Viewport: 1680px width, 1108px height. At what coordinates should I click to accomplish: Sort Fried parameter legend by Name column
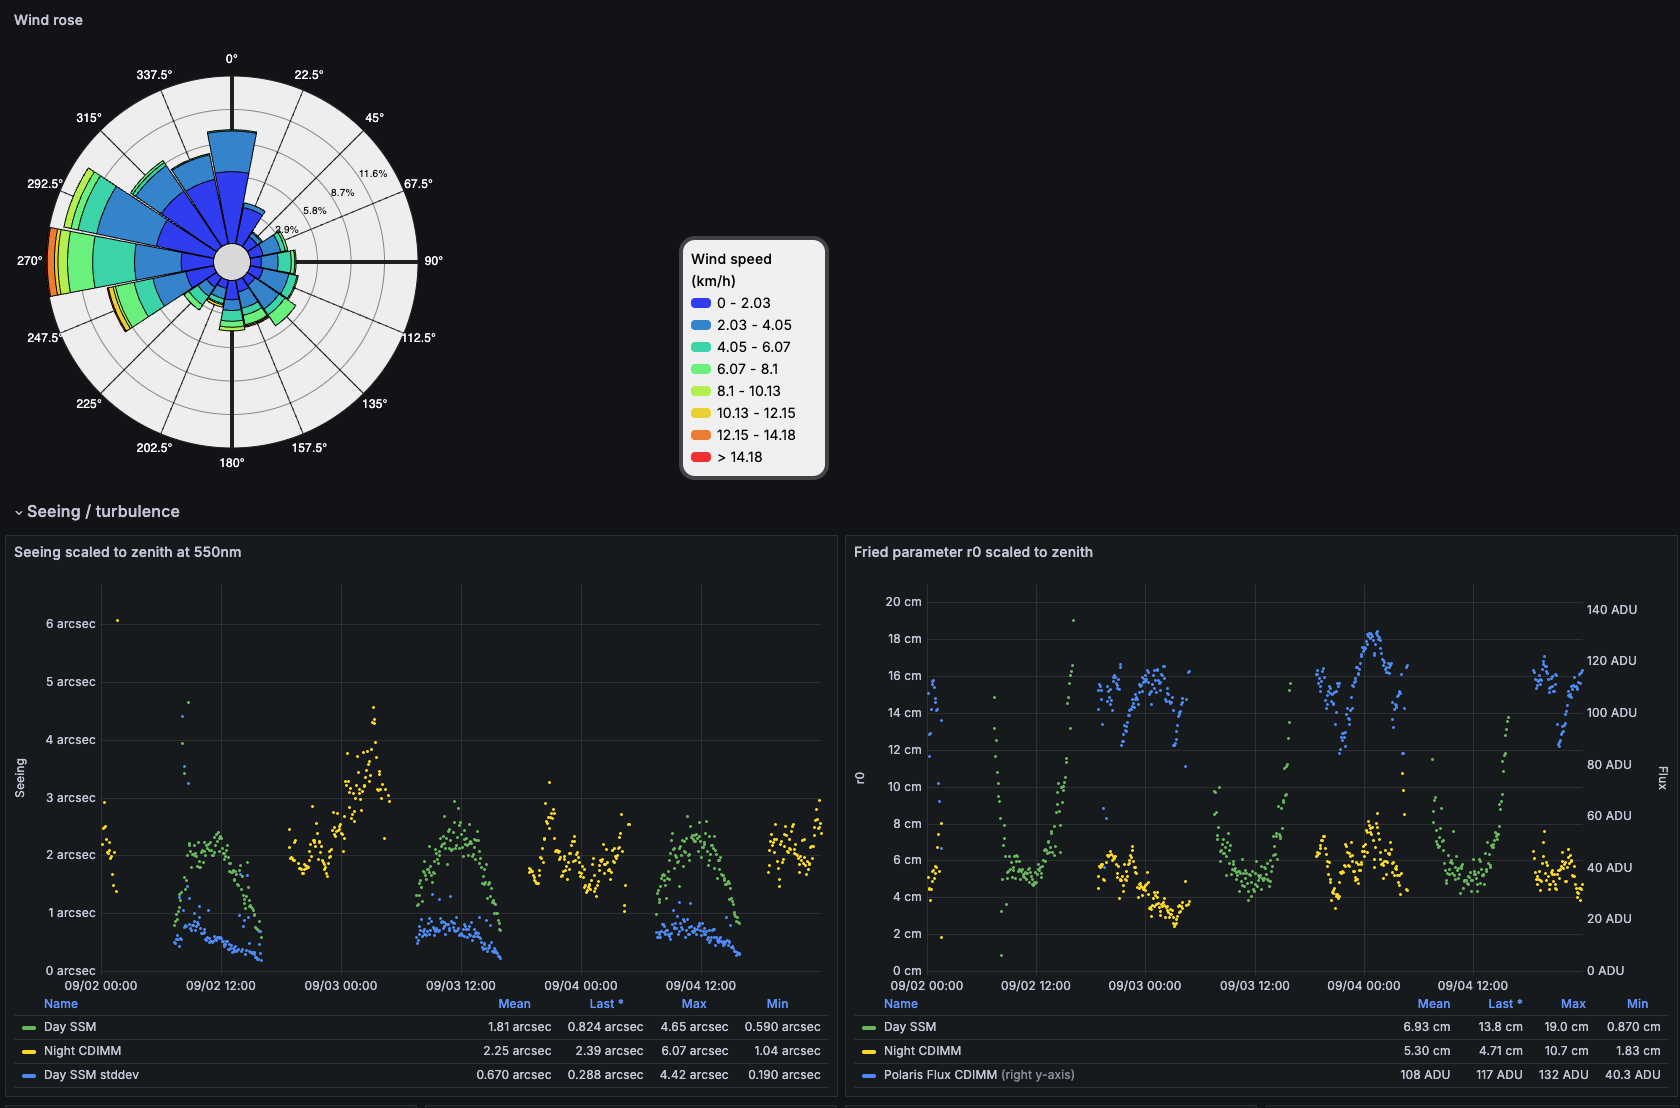[x=901, y=1003]
